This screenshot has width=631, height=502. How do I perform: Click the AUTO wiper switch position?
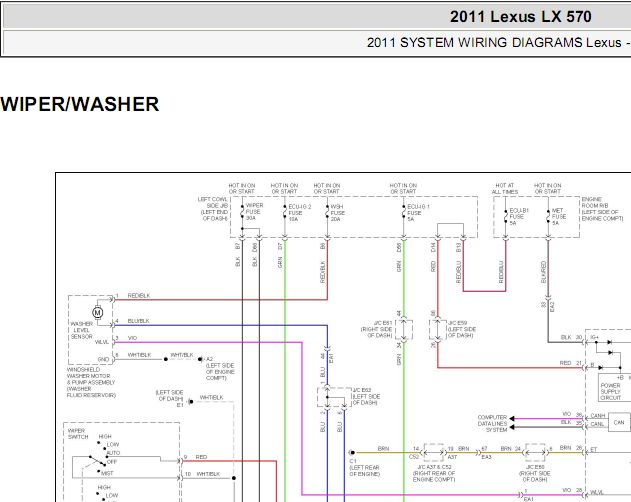113,453
